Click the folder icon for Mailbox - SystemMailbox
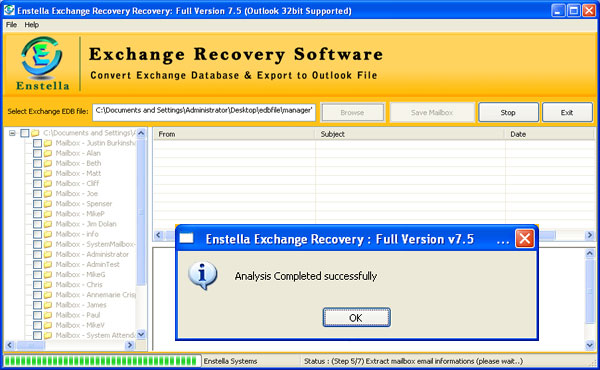 click(x=48, y=244)
